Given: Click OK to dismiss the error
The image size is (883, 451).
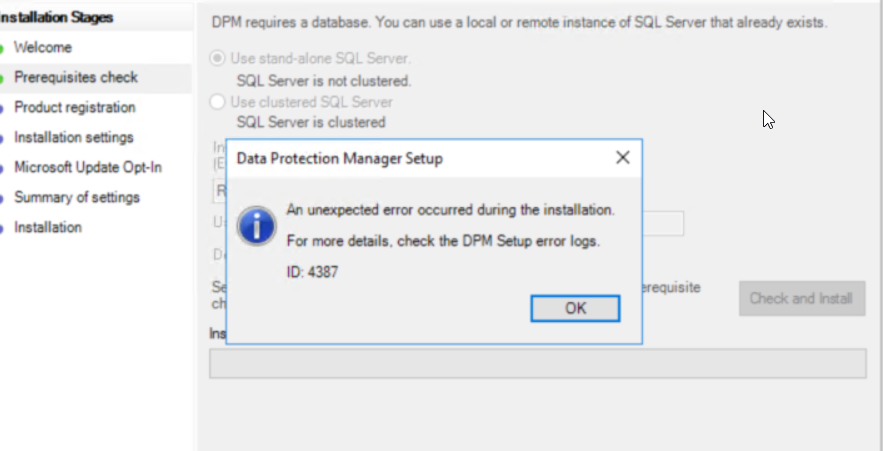Looking at the screenshot, I should click(x=575, y=309).
